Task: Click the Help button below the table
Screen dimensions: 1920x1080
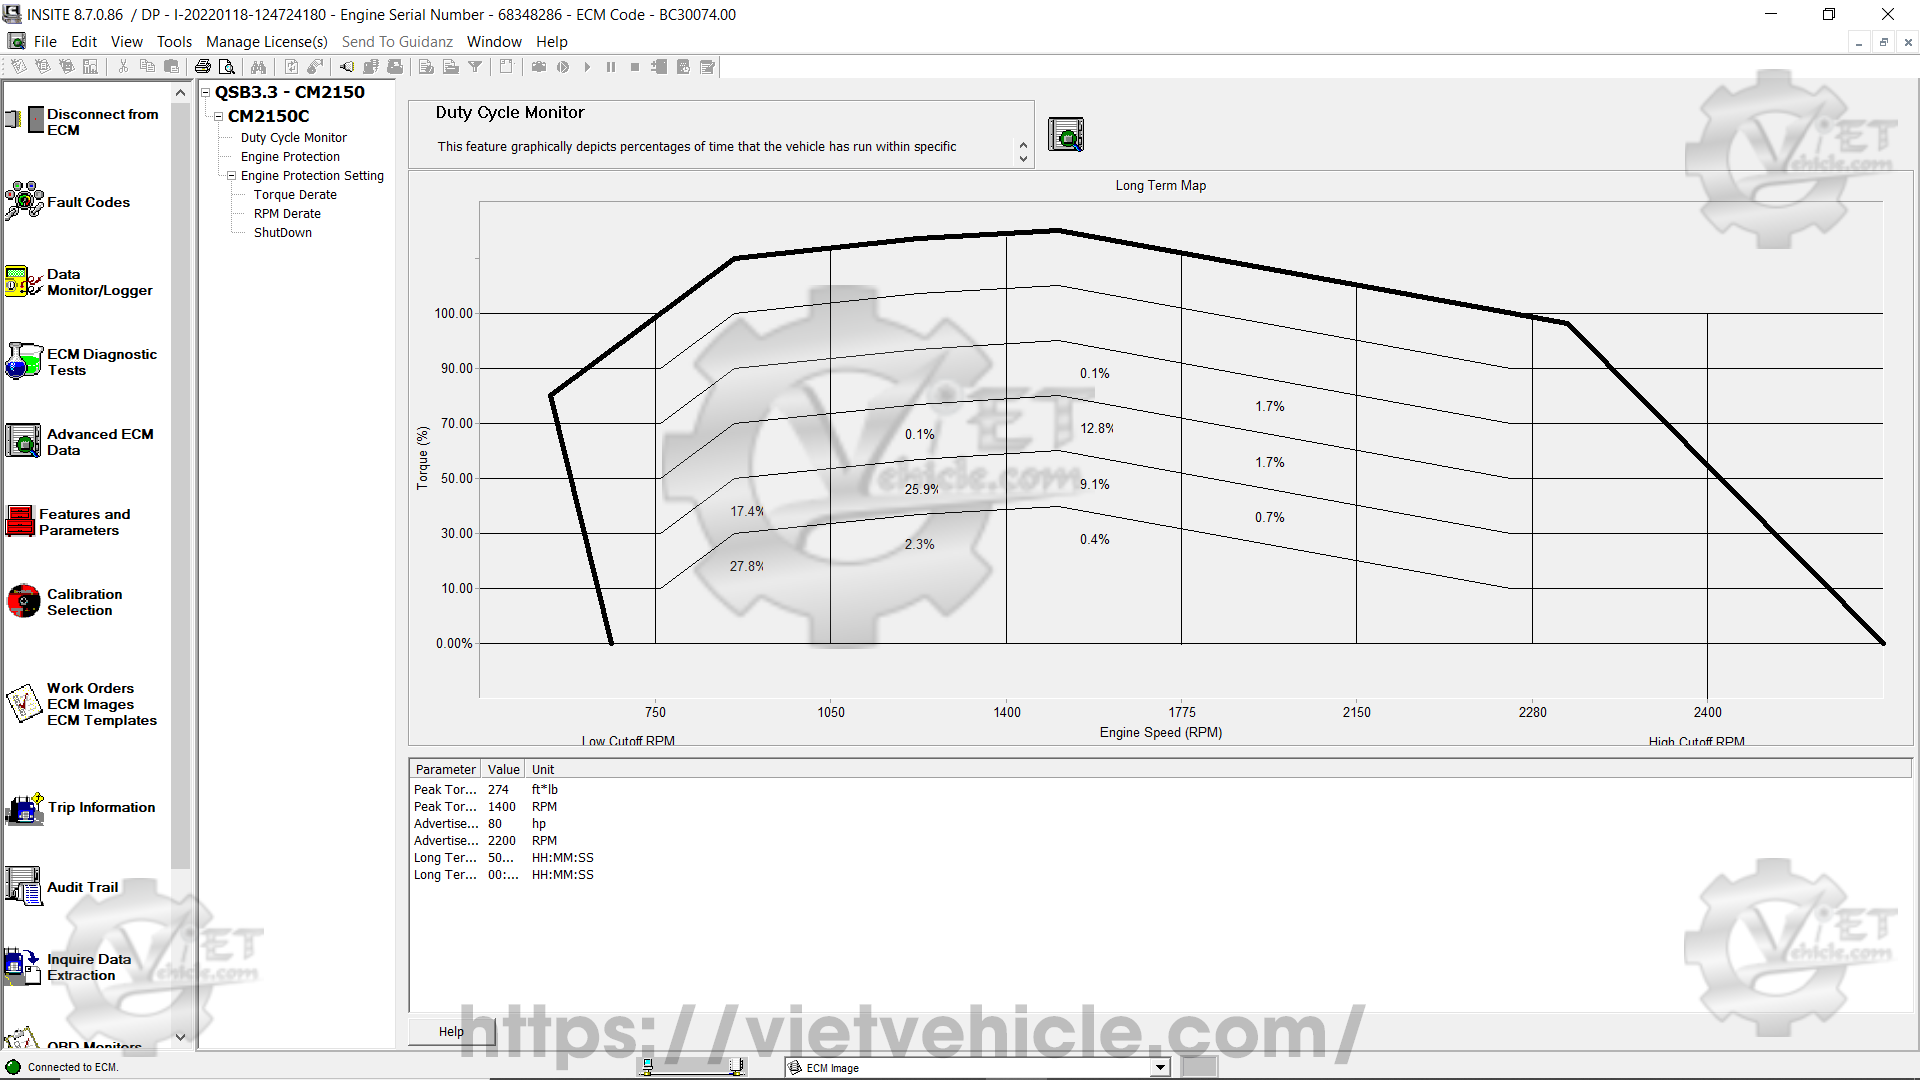Action: pyautogui.click(x=451, y=1032)
